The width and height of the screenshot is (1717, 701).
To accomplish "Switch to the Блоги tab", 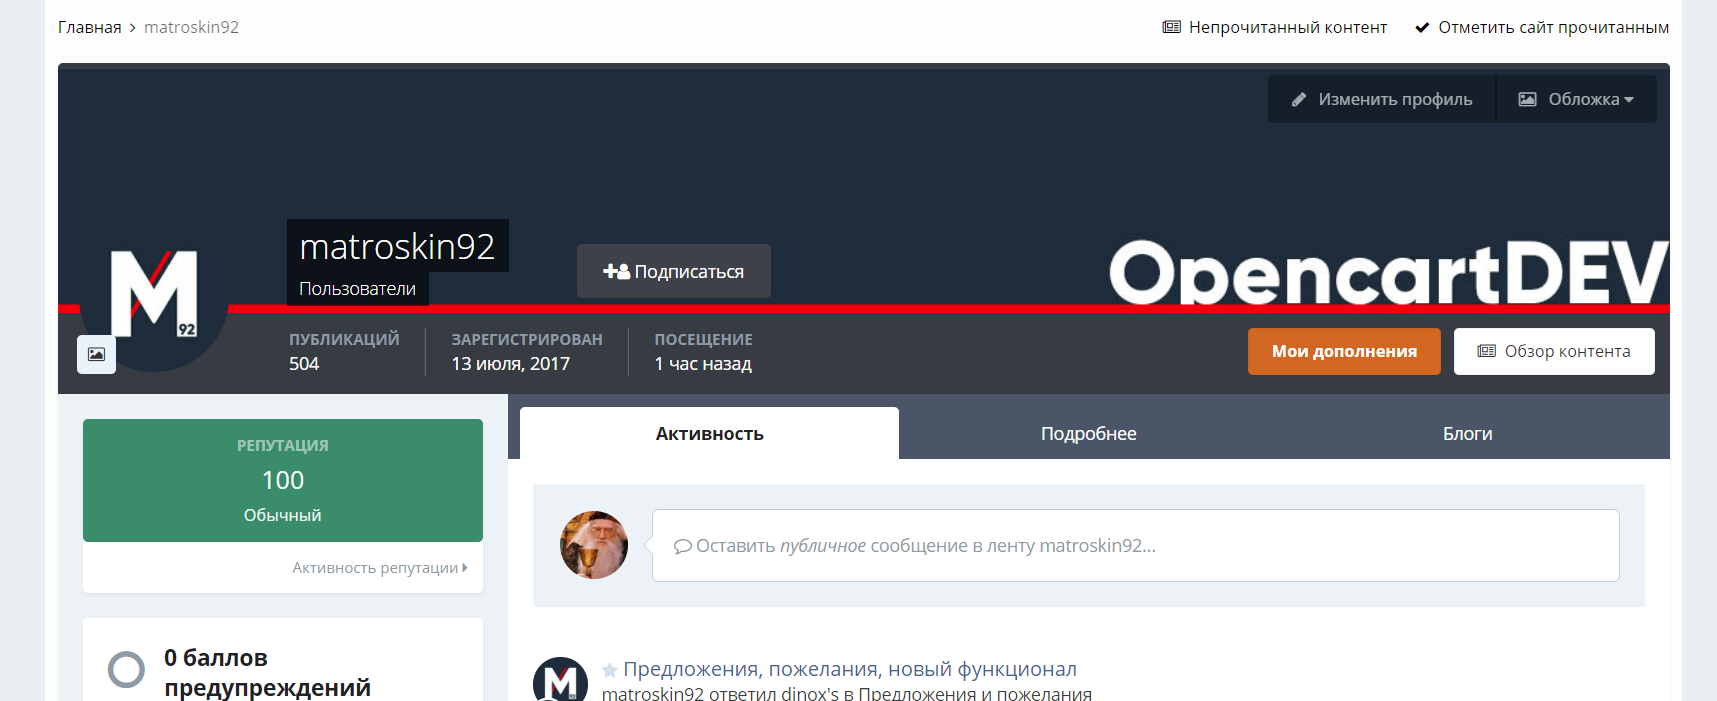I will (1467, 433).
